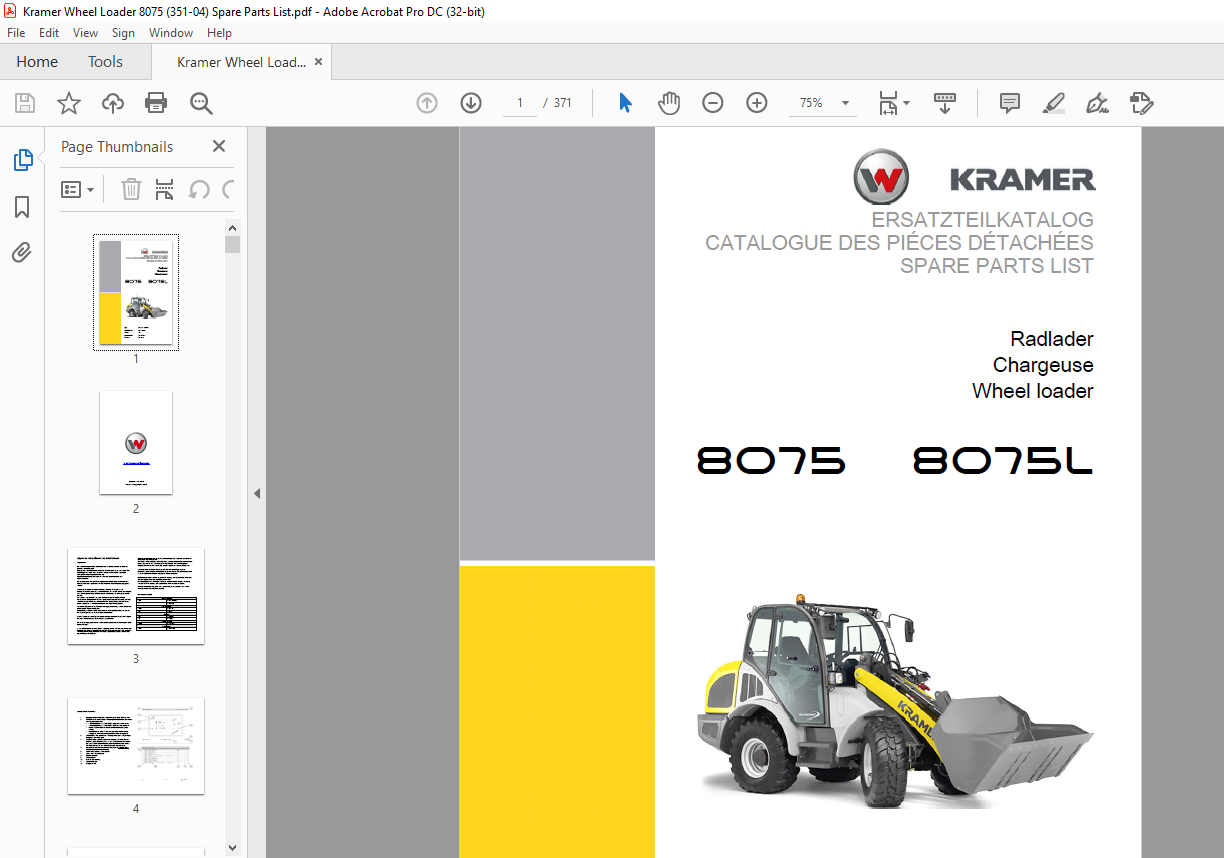Close the Kramer Wheel Load... document tab
Screen dimensions: 1224x858
click(318, 62)
